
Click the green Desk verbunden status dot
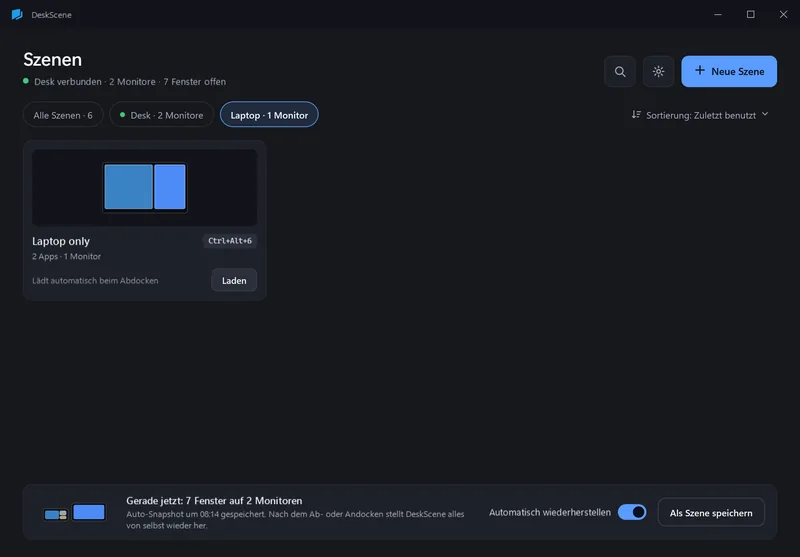26,81
